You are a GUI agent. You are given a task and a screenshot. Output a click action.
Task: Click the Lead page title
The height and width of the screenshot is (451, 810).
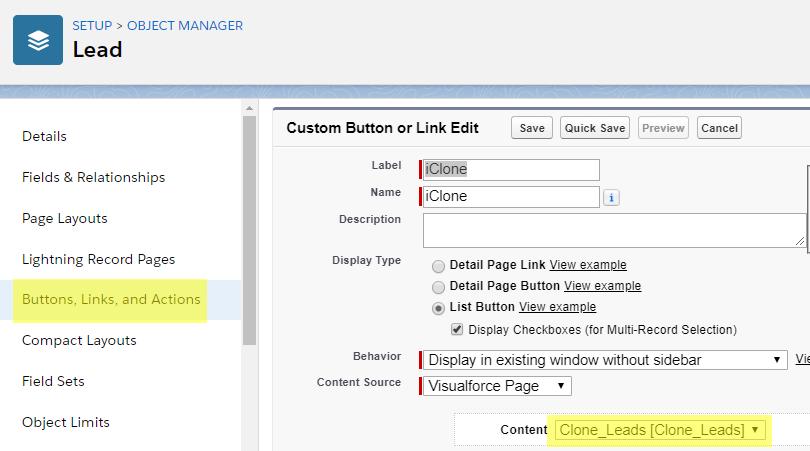click(97, 50)
